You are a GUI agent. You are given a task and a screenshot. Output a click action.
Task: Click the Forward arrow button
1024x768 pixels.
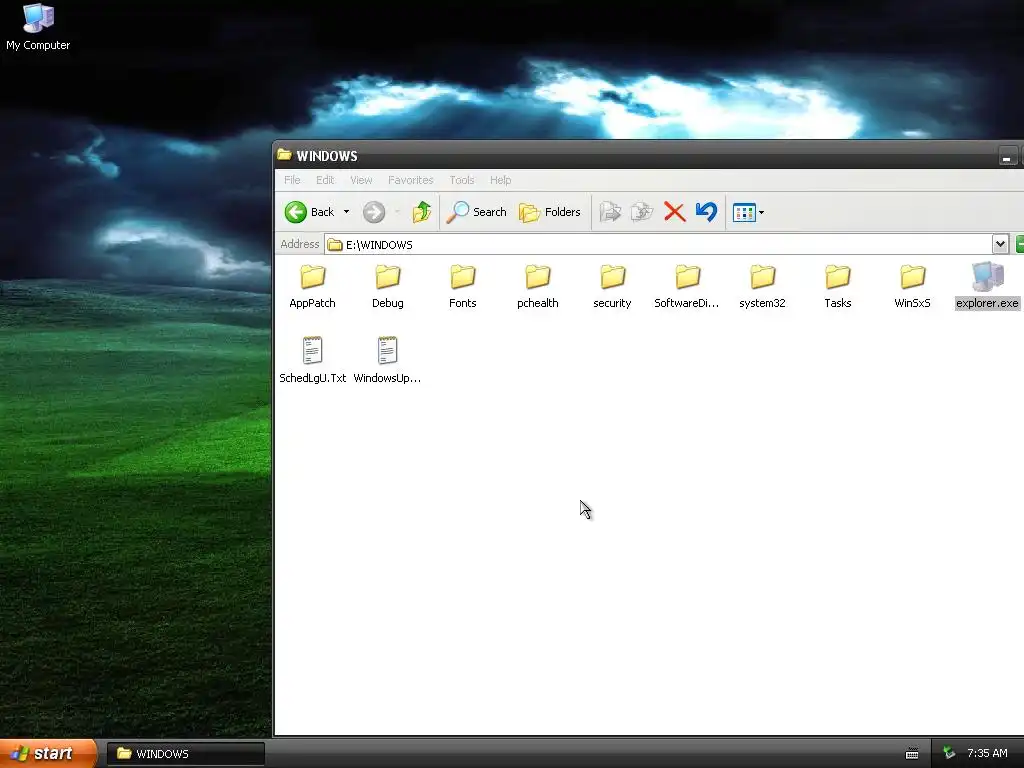pos(374,212)
